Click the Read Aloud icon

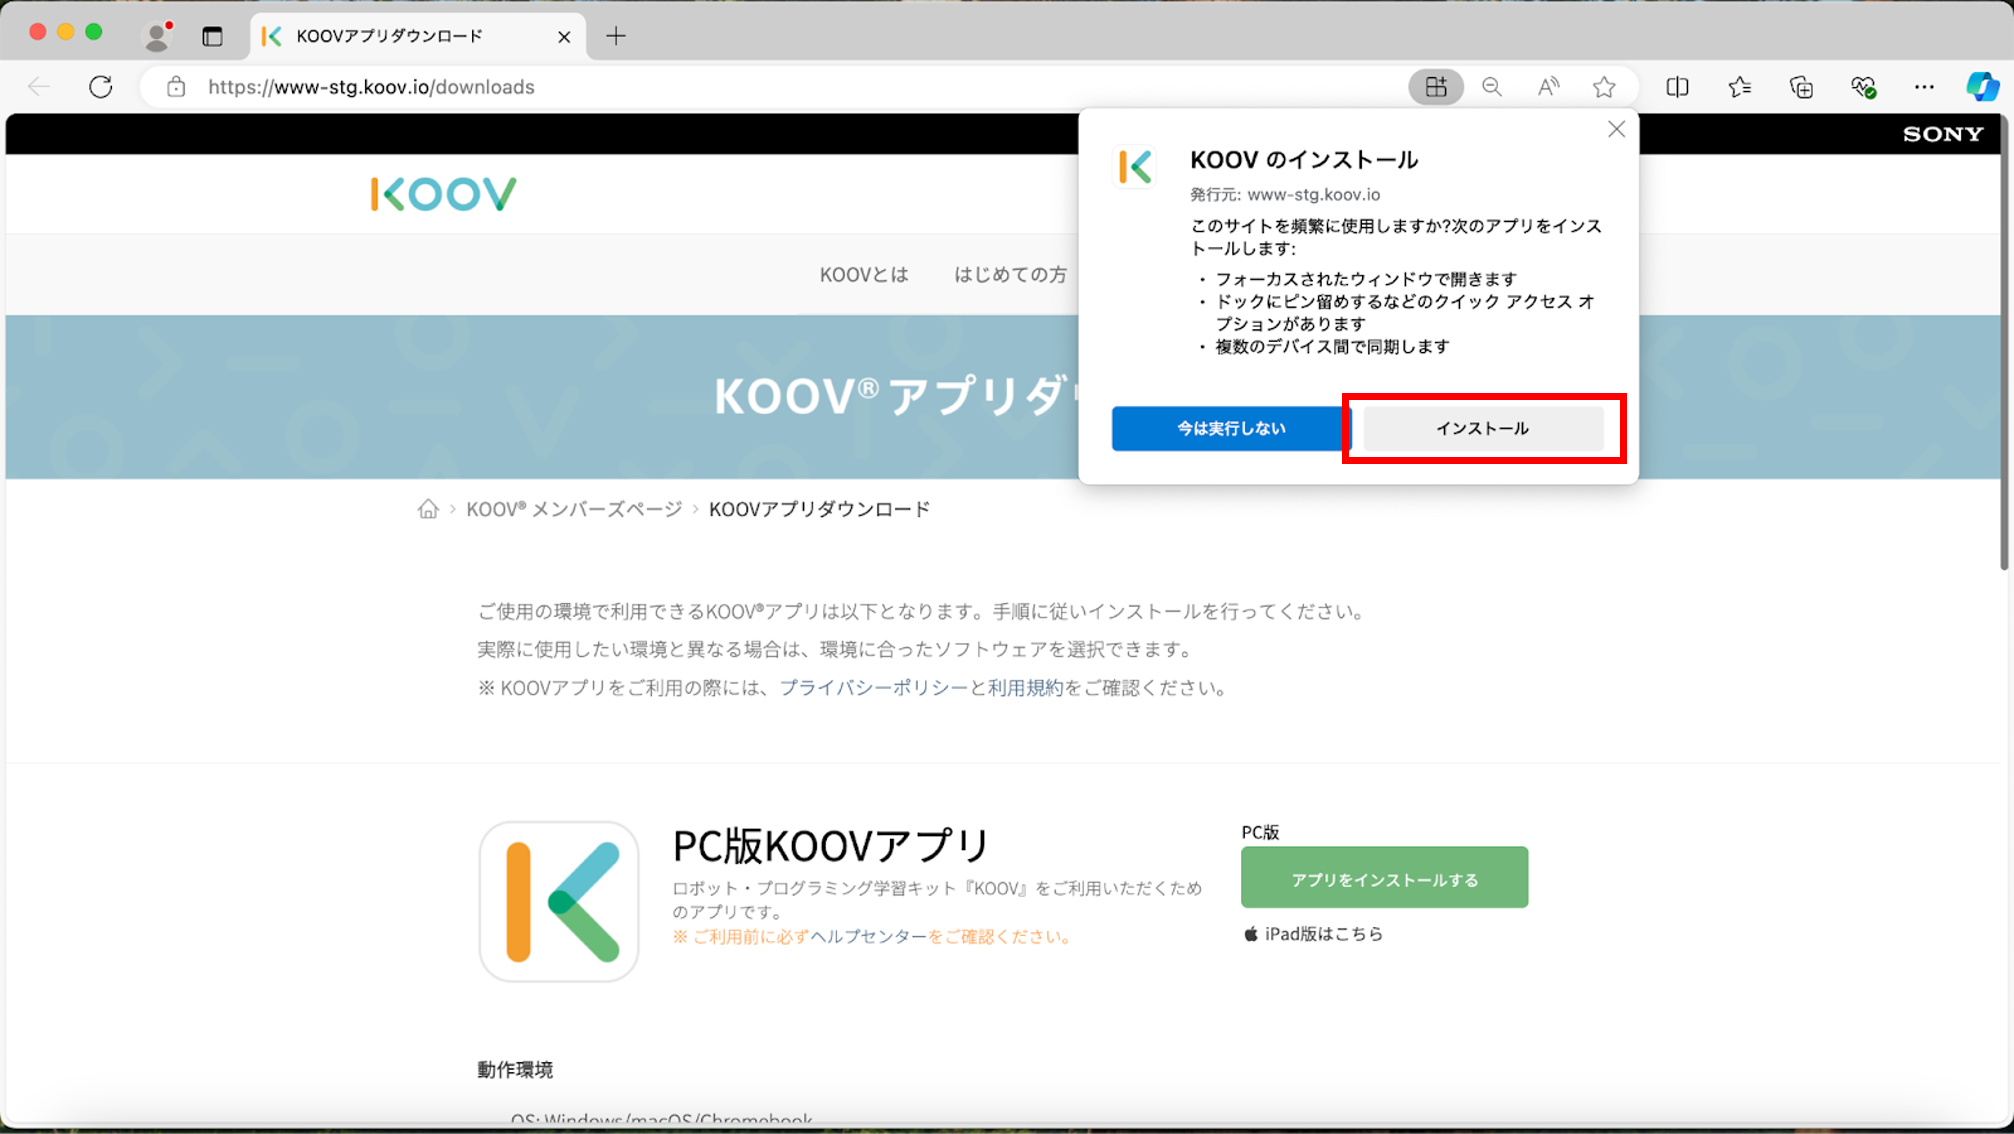(x=1547, y=87)
